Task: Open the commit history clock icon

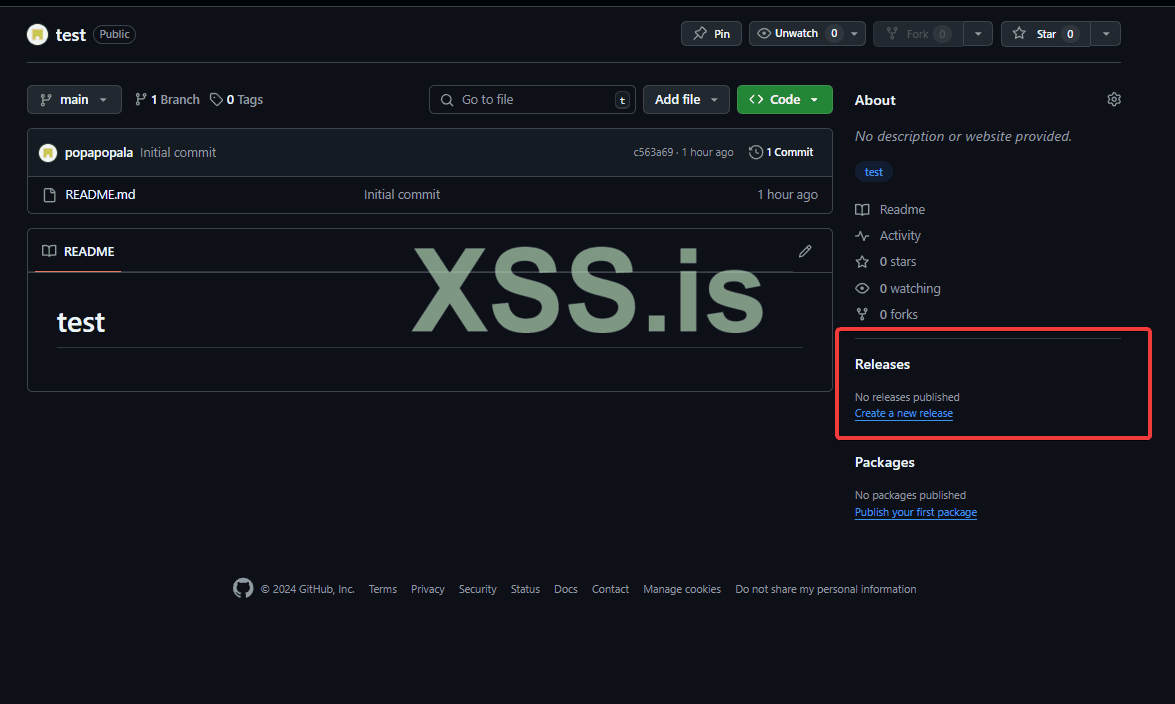Action: coord(755,152)
